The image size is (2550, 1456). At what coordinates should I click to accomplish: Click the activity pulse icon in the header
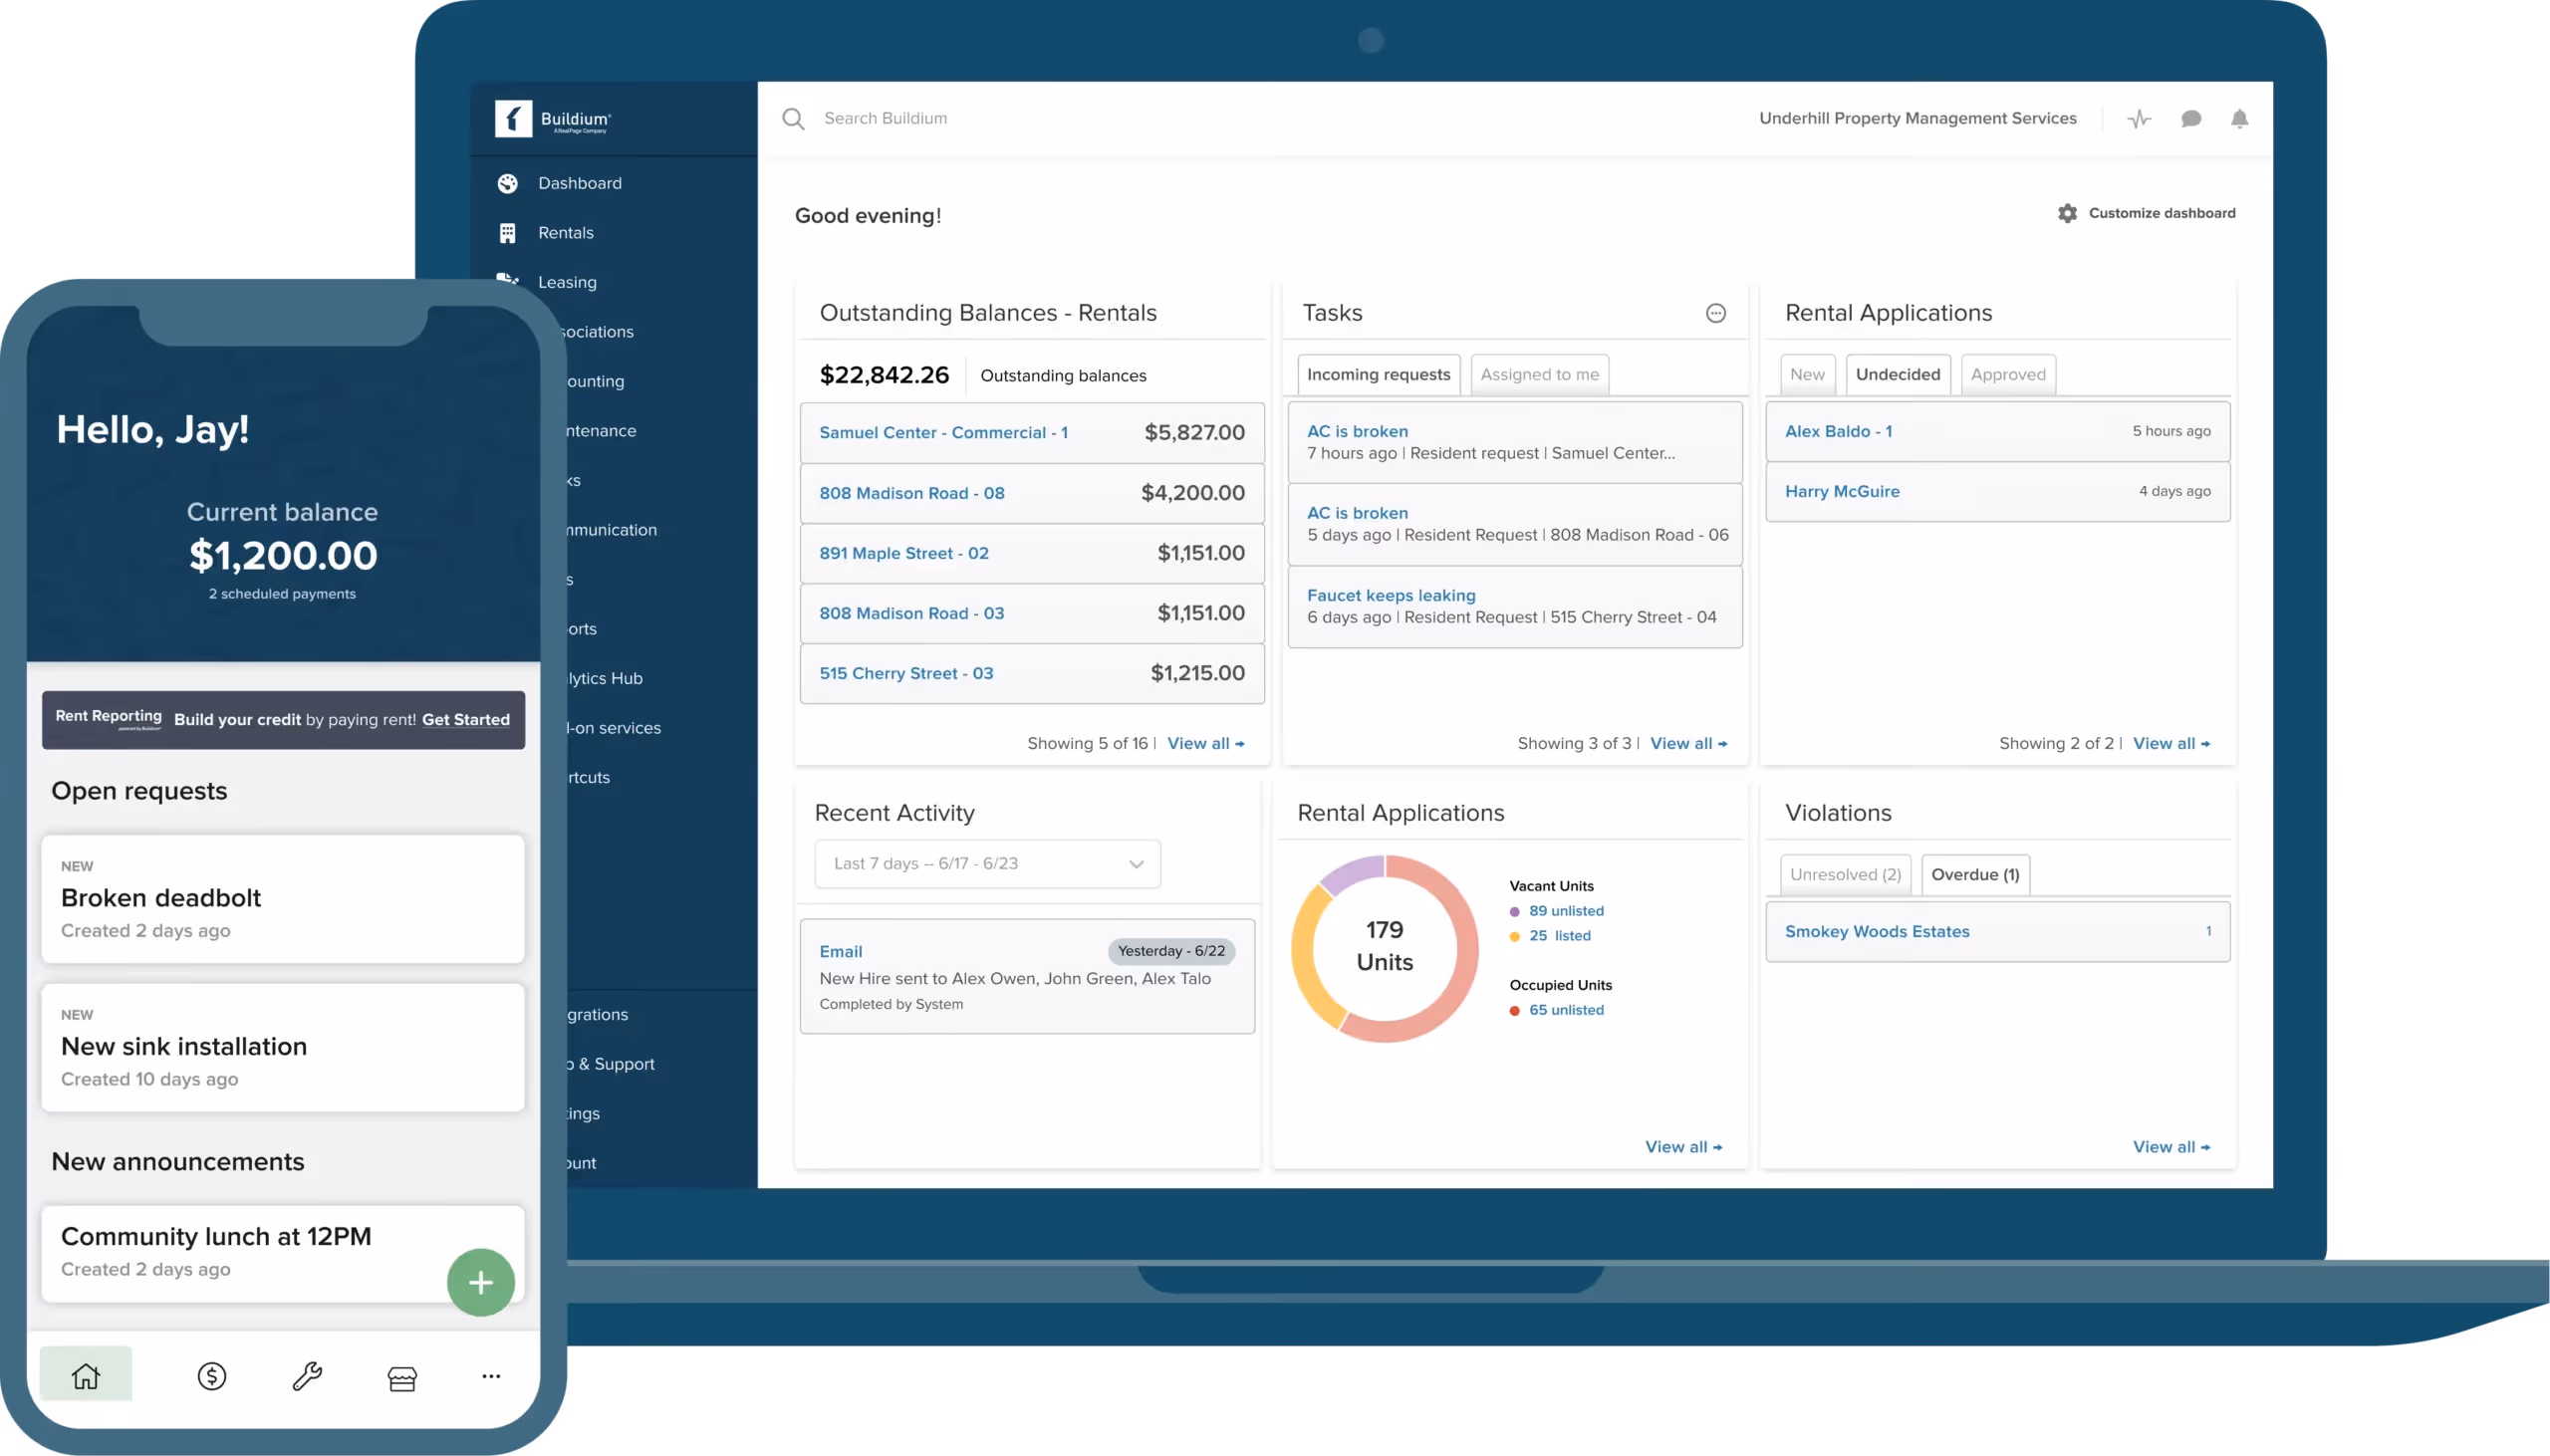pos(2139,118)
